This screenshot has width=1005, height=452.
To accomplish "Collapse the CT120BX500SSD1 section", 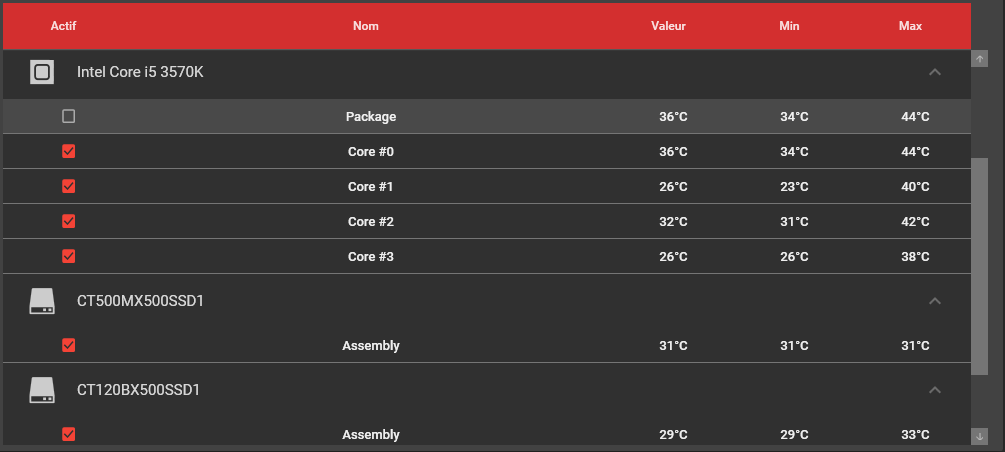I will coord(935,390).
